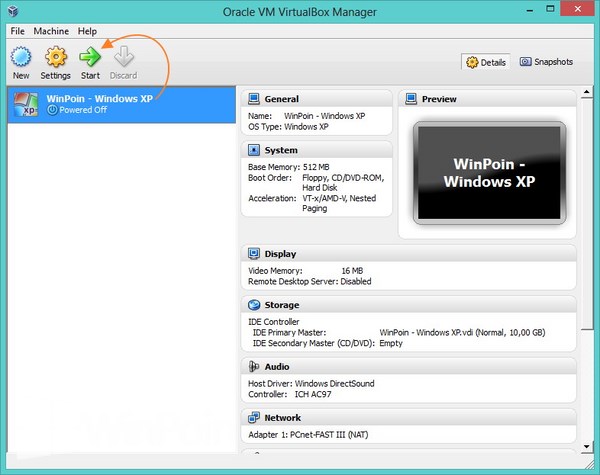Open the Audio settings header
The height and width of the screenshot is (475, 600).
409,367
